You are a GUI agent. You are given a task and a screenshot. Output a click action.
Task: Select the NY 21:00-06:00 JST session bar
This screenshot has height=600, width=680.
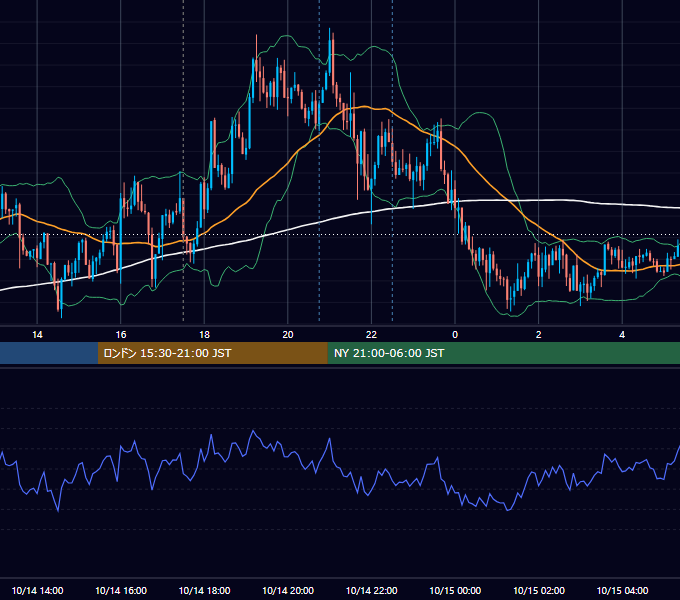[503, 353]
